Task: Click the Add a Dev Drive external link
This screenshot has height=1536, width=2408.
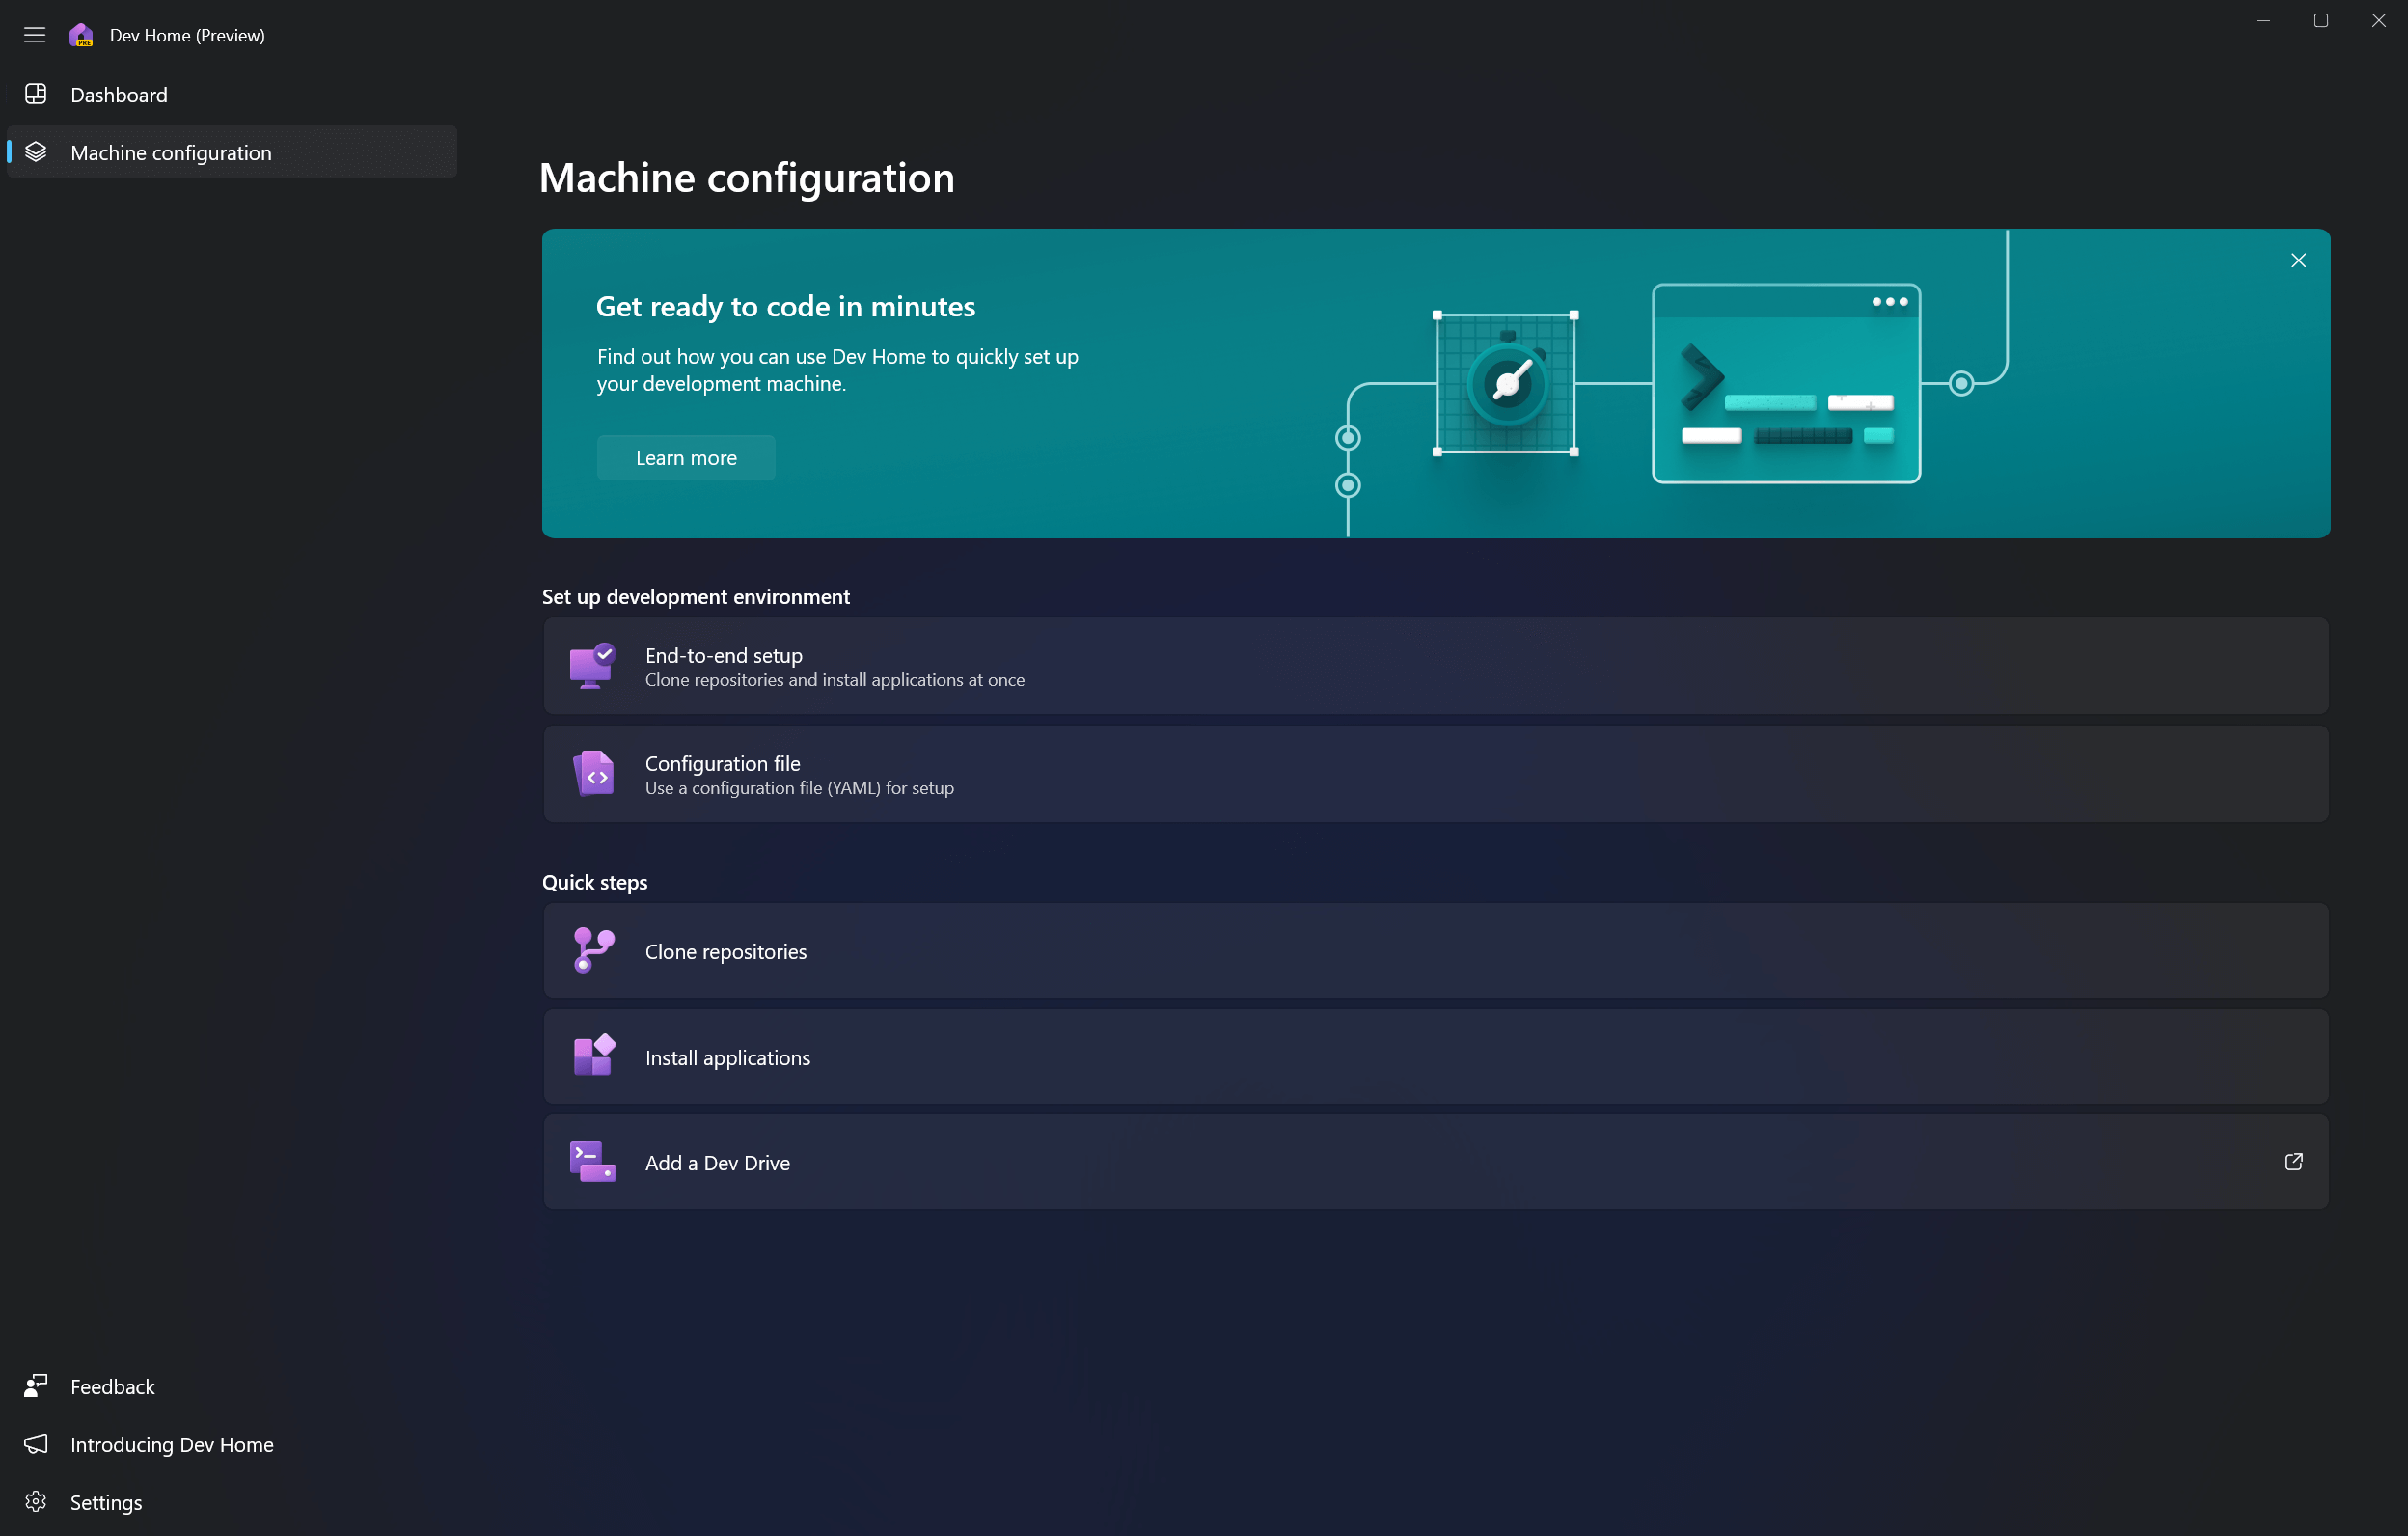Action: click(2292, 1162)
